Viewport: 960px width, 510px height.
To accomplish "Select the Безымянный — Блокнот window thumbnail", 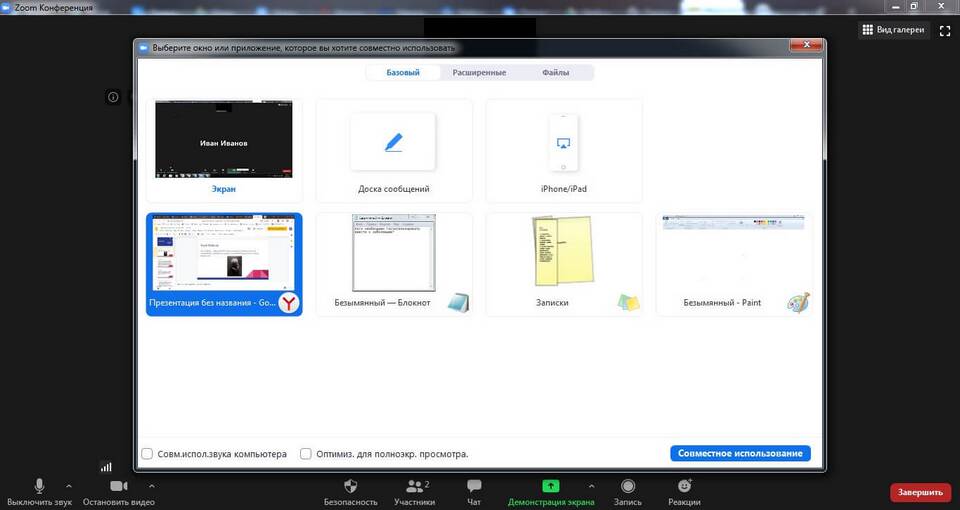I will pos(394,264).
